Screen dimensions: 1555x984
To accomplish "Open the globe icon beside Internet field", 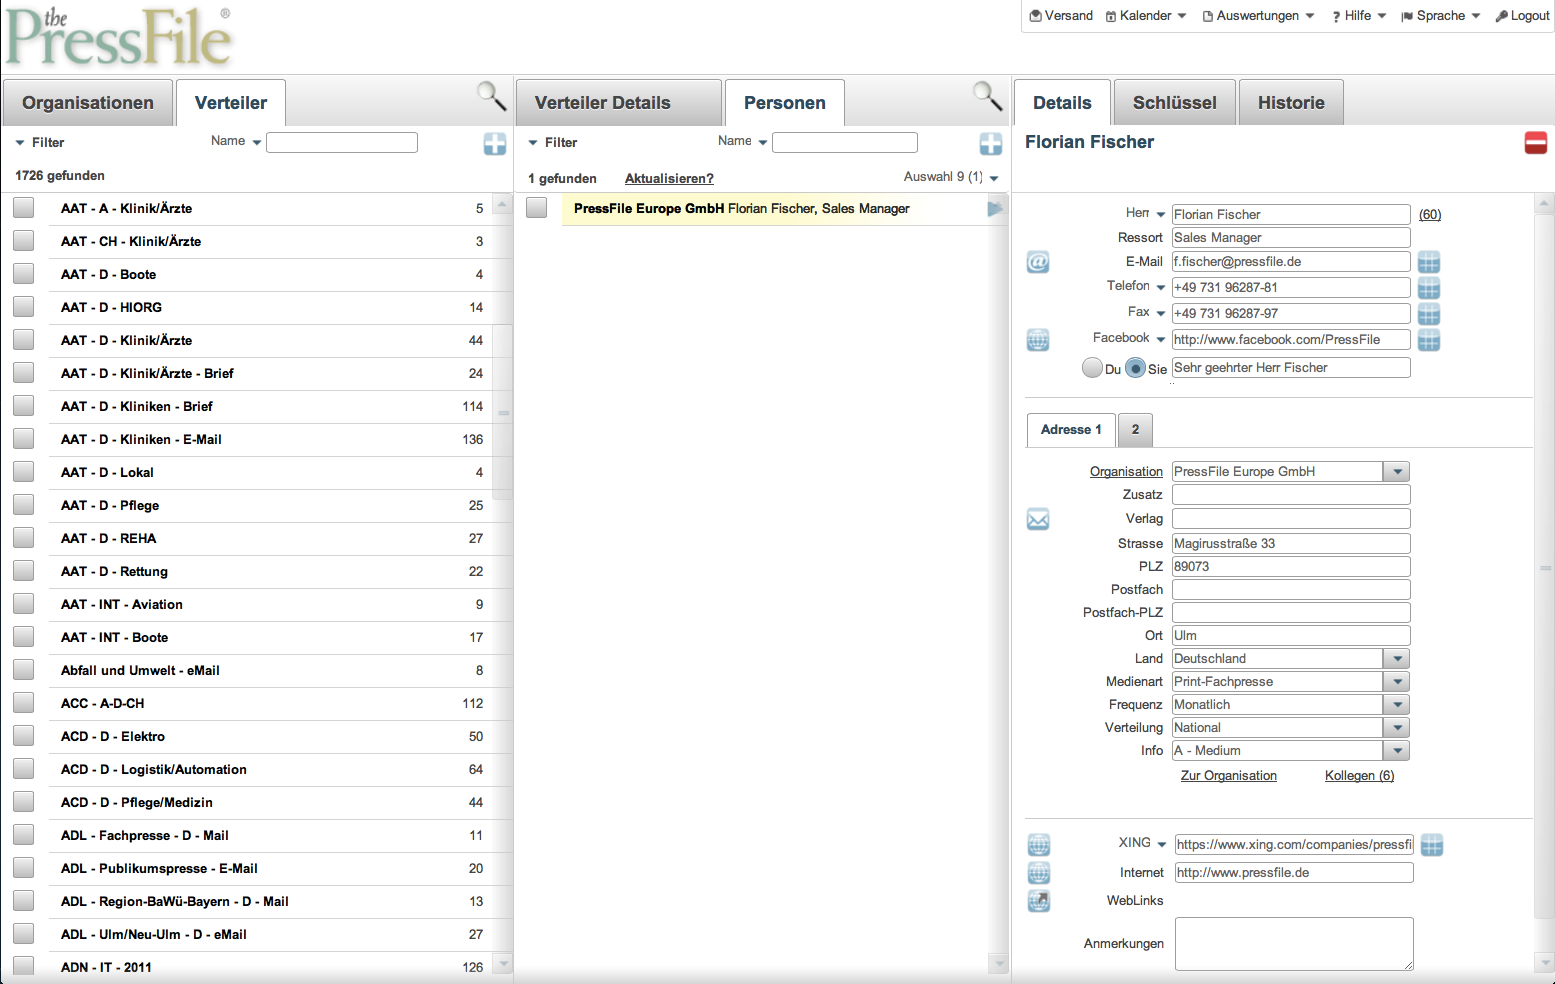I will point(1039,873).
